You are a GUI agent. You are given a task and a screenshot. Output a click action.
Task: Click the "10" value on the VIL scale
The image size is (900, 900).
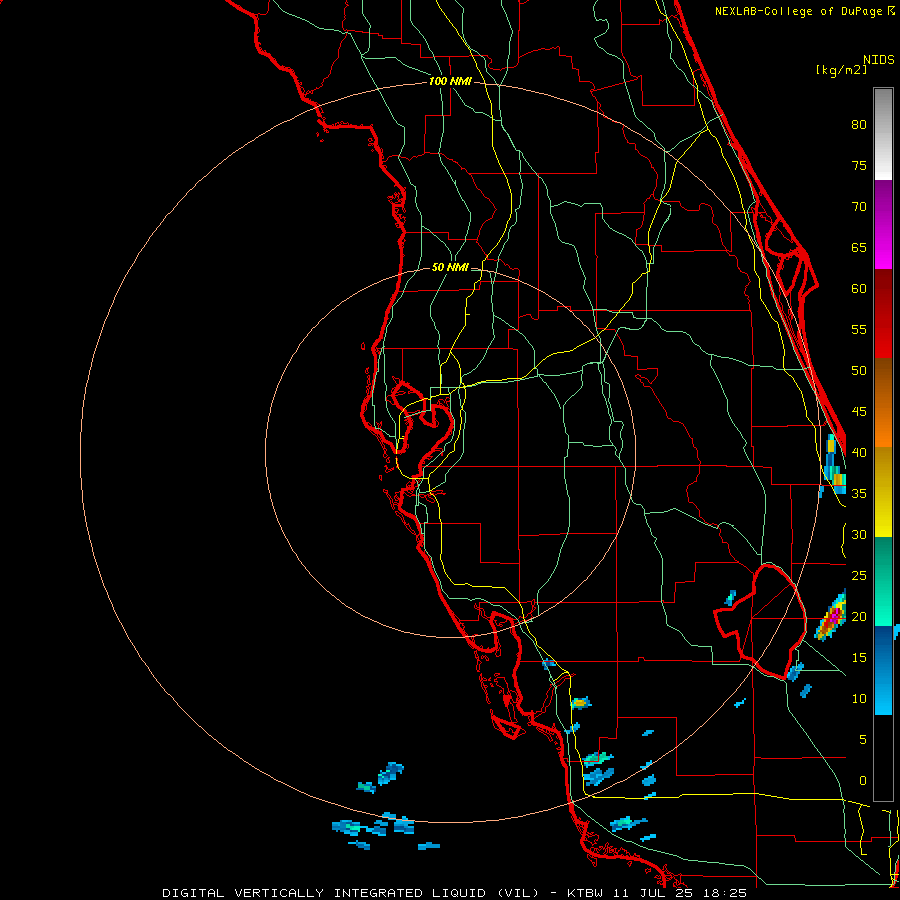coord(859,699)
